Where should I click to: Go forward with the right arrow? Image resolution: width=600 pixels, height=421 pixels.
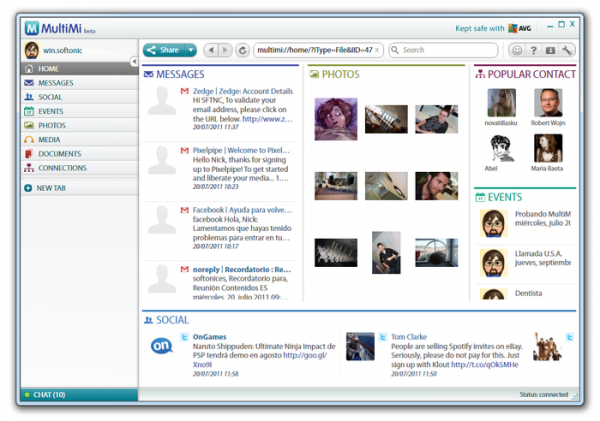coord(225,50)
